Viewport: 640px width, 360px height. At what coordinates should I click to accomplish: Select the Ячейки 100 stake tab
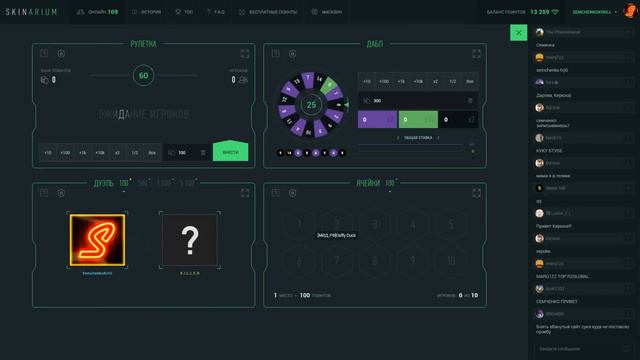pyautogui.click(x=391, y=183)
